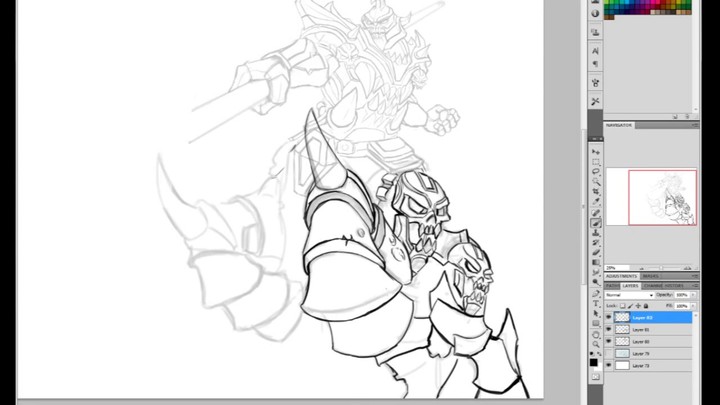Open the Layers panel options menu
The height and width of the screenshot is (405, 720).
[695, 286]
